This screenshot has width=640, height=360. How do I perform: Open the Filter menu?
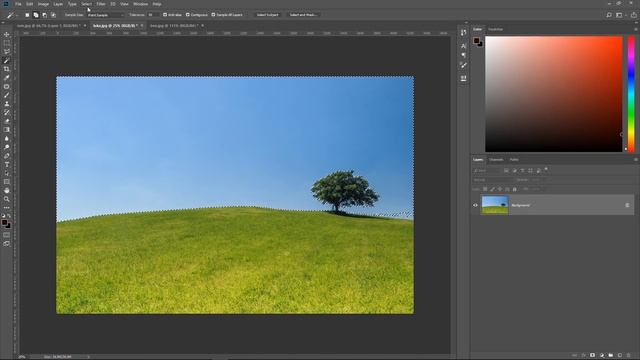[100, 4]
